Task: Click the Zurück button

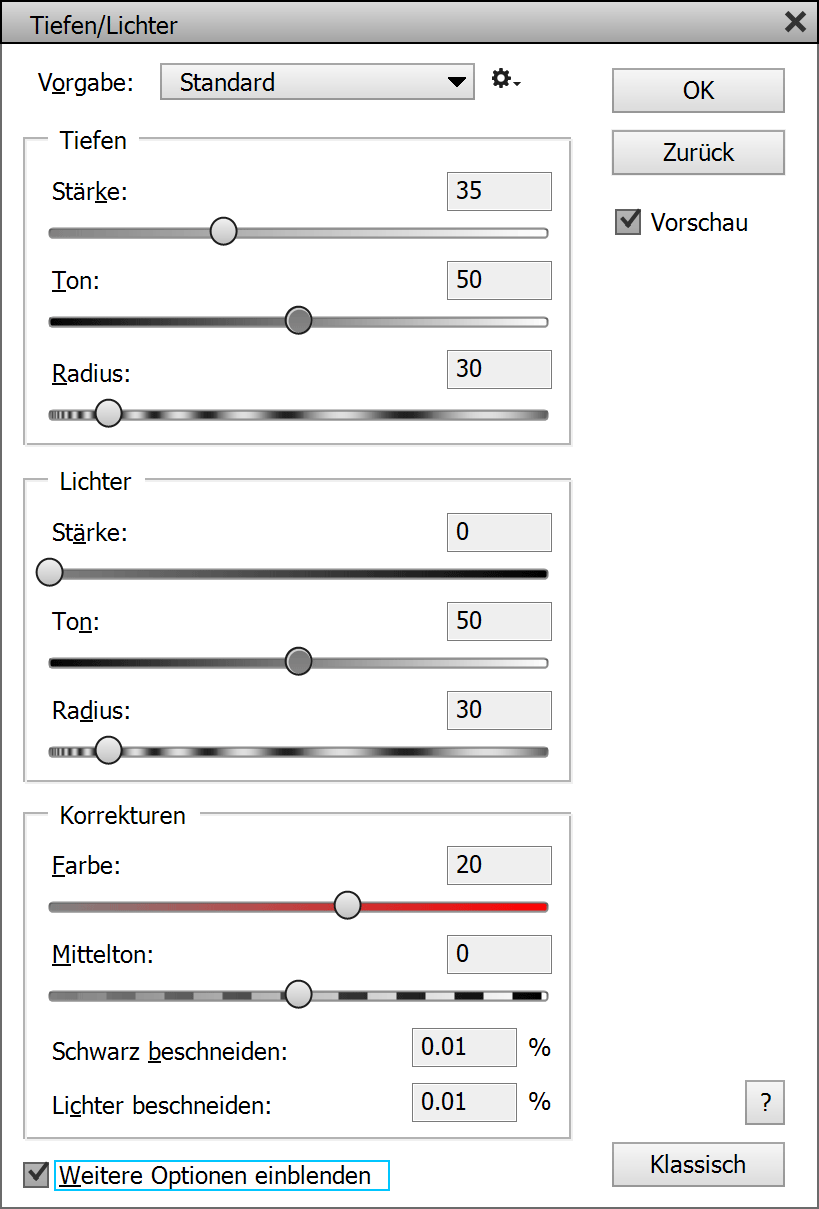Action: pos(698,153)
